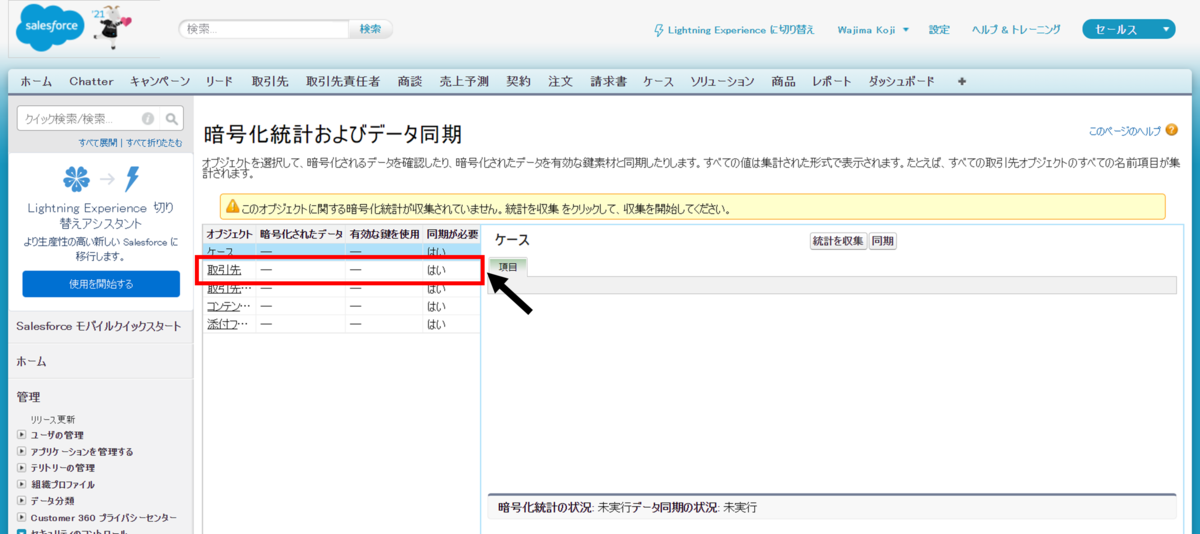This screenshot has height=534, width=1200.
Task: Expand the テリトリーの管理 node
Action: click(x=22, y=468)
